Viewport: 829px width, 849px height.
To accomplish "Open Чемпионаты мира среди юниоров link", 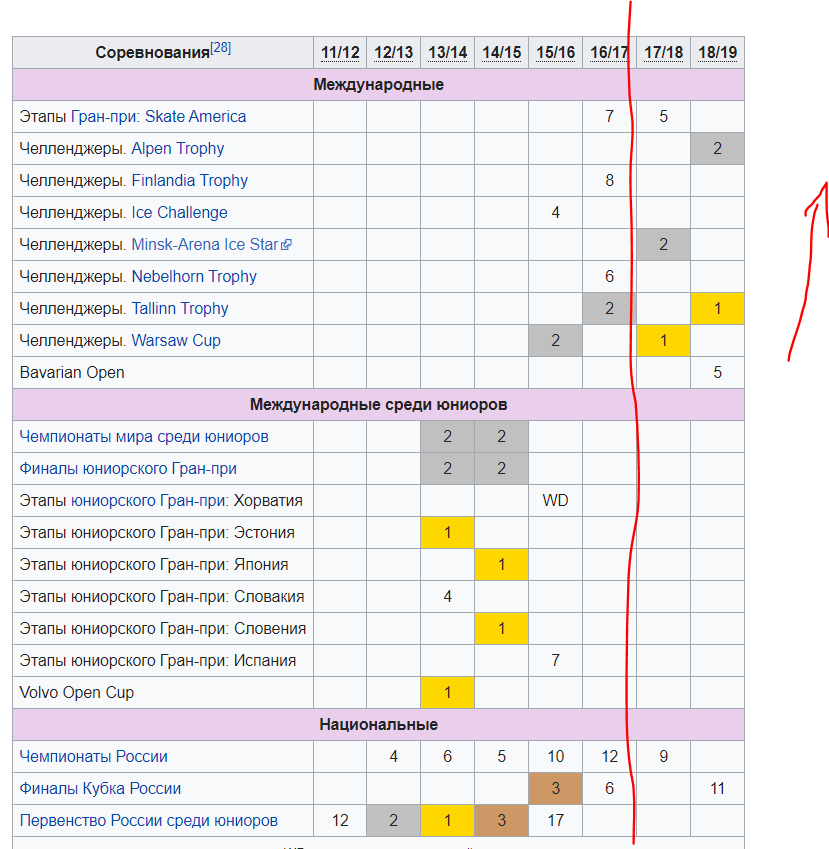I will [144, 436].
